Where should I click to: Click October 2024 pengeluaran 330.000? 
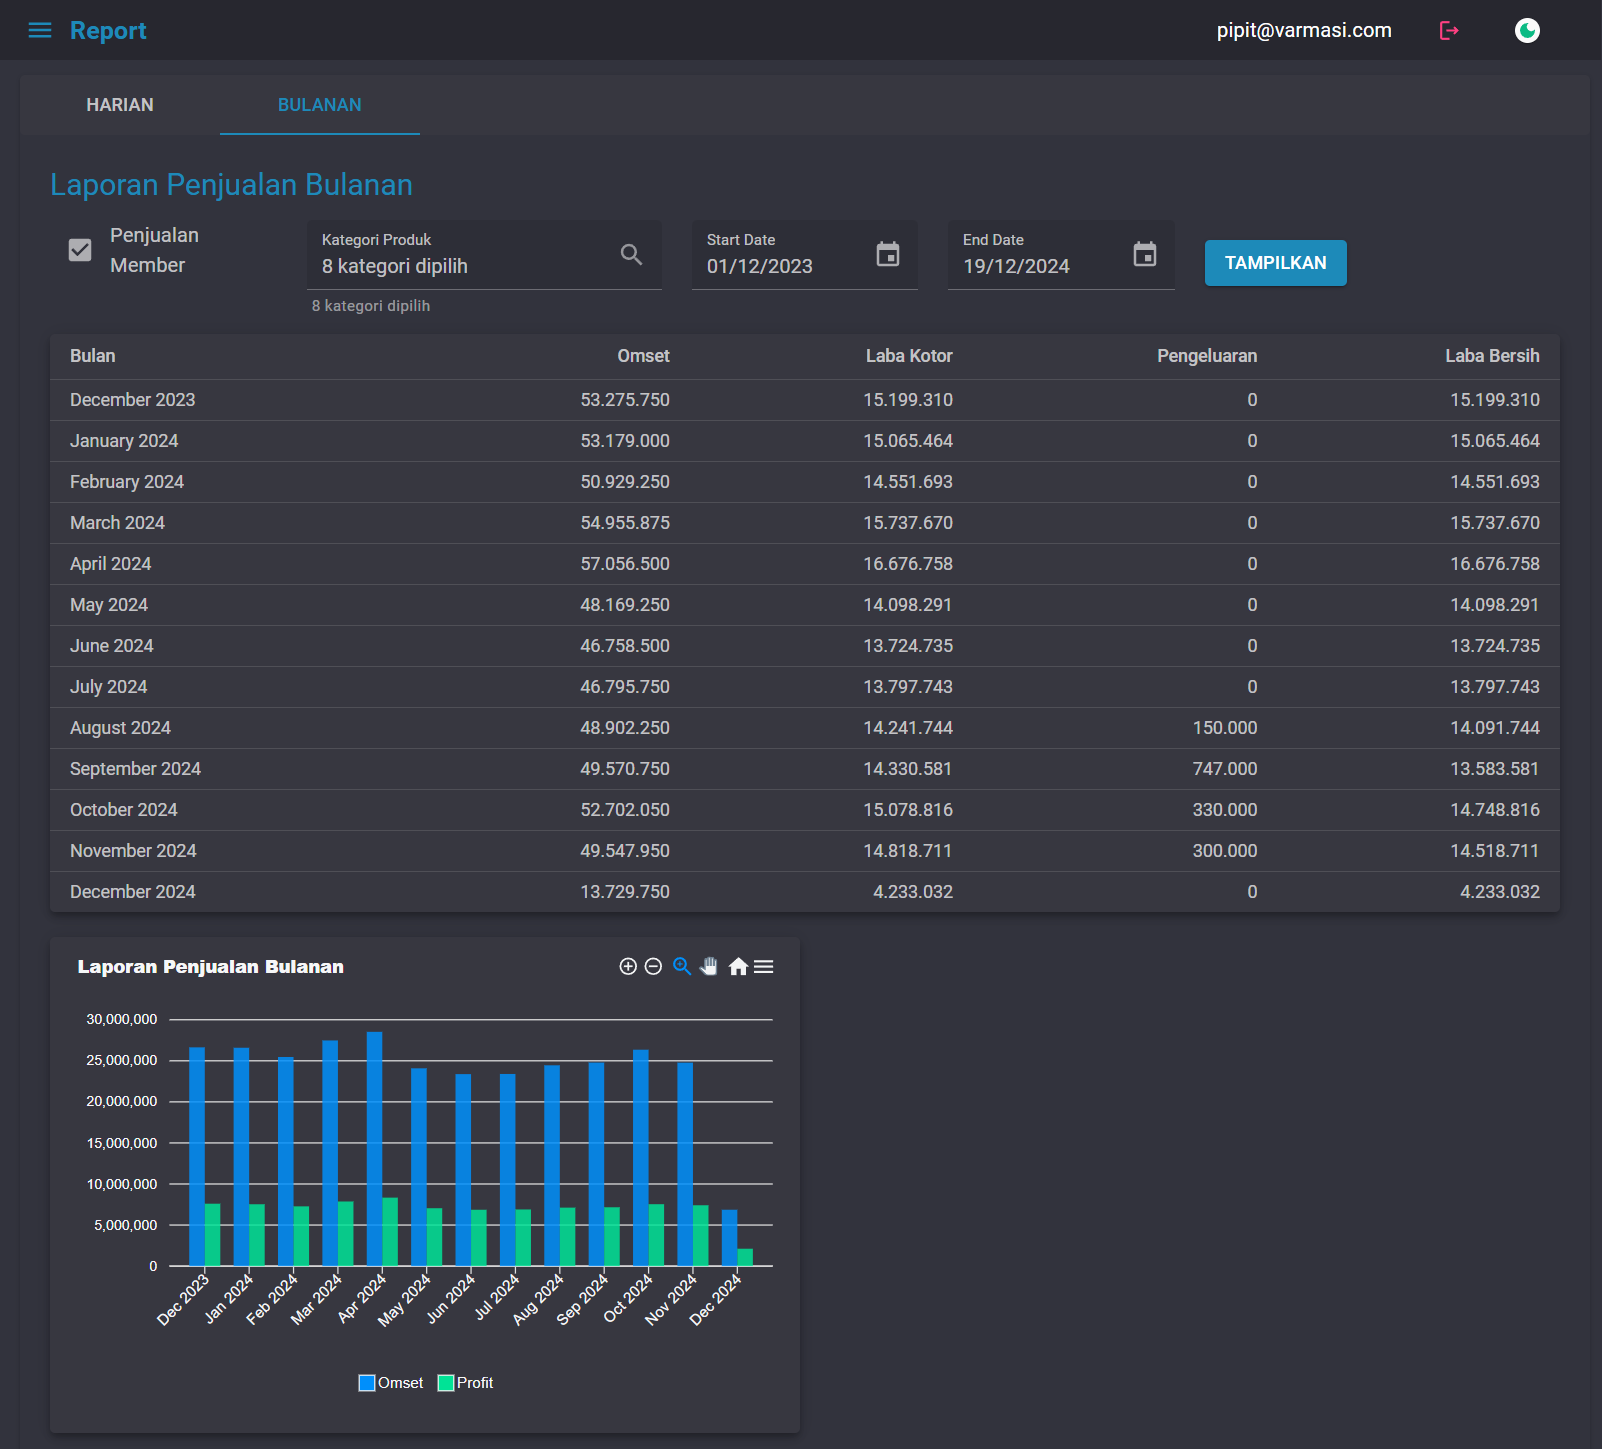pyautogui.click(x=1225, y=810)
